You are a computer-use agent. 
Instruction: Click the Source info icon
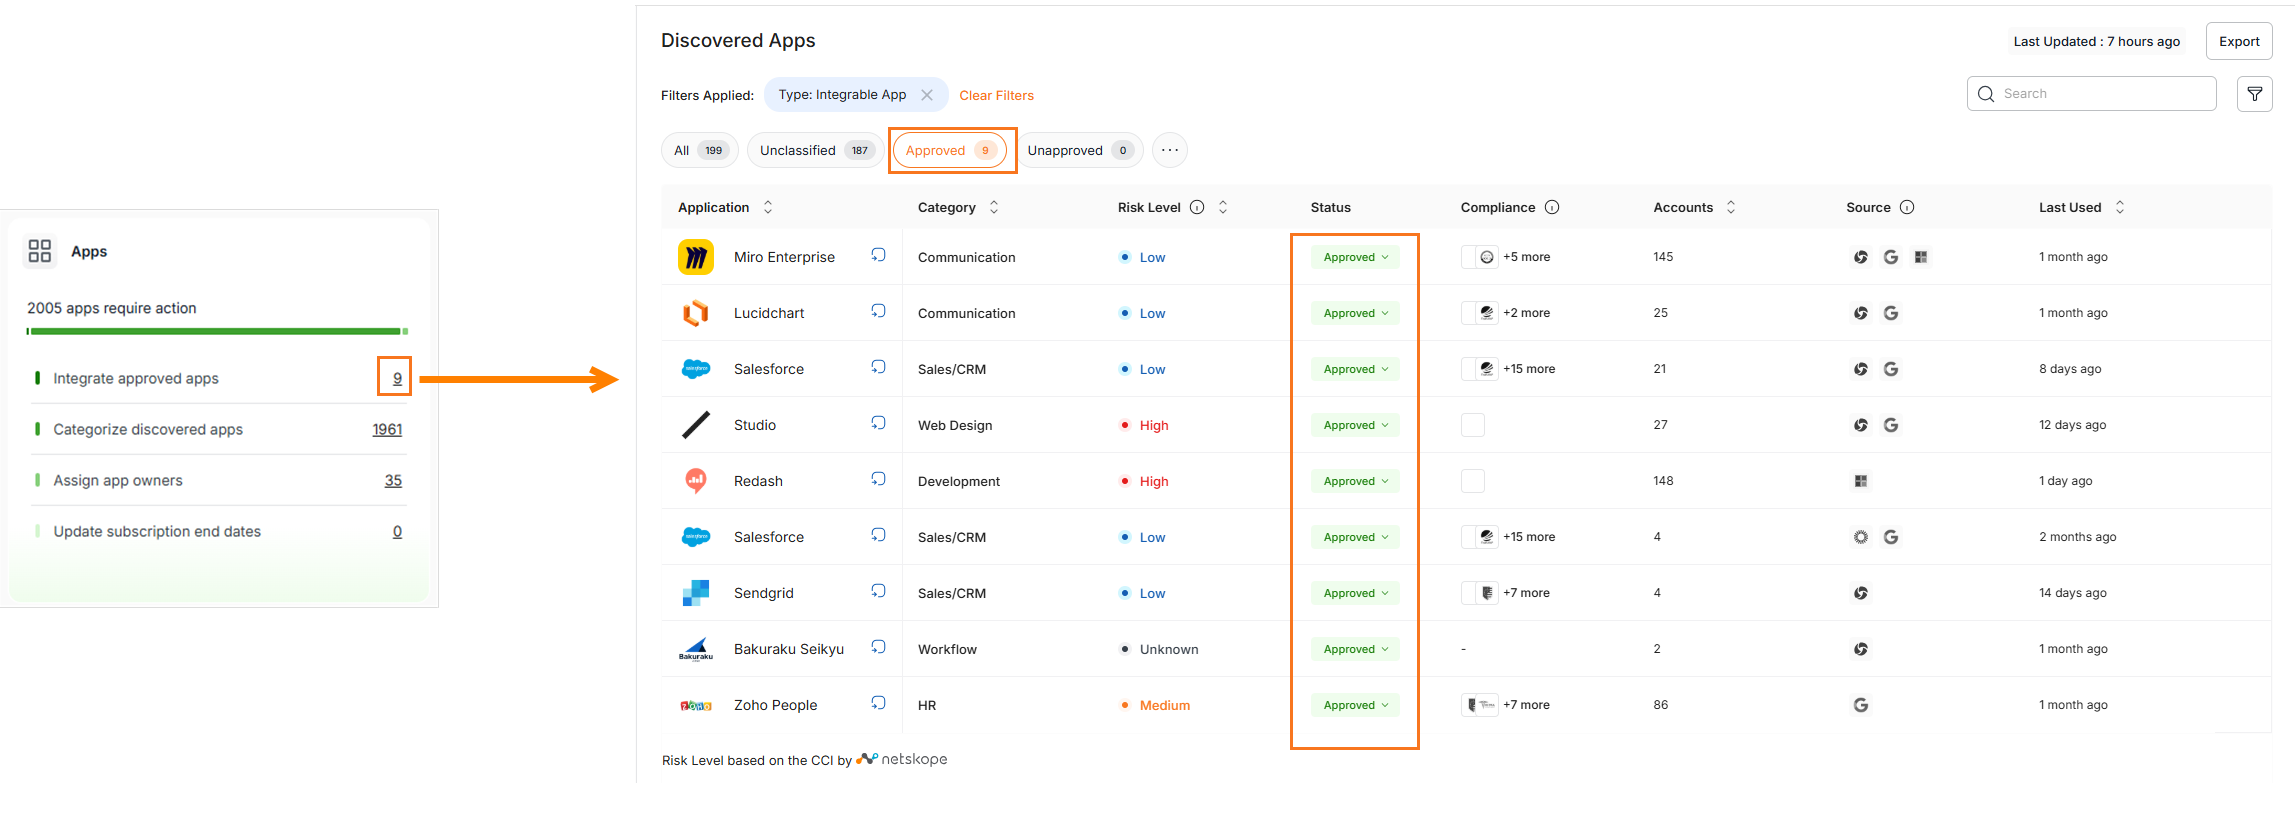(x=1907, y=207)
